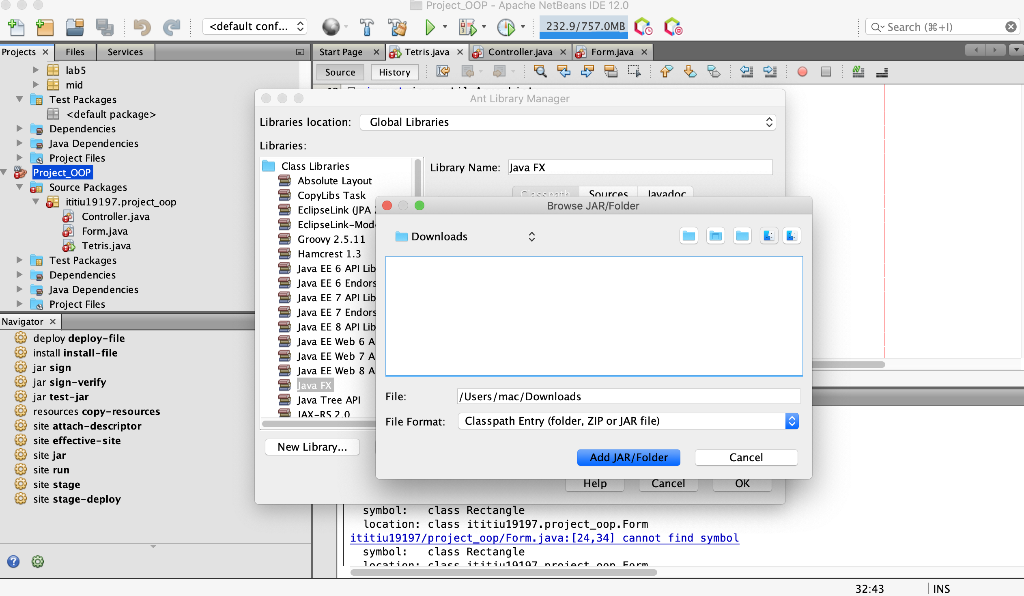1024x596 pixels.
Task: Click Shift Line Left icon
Action: [746, 72]
